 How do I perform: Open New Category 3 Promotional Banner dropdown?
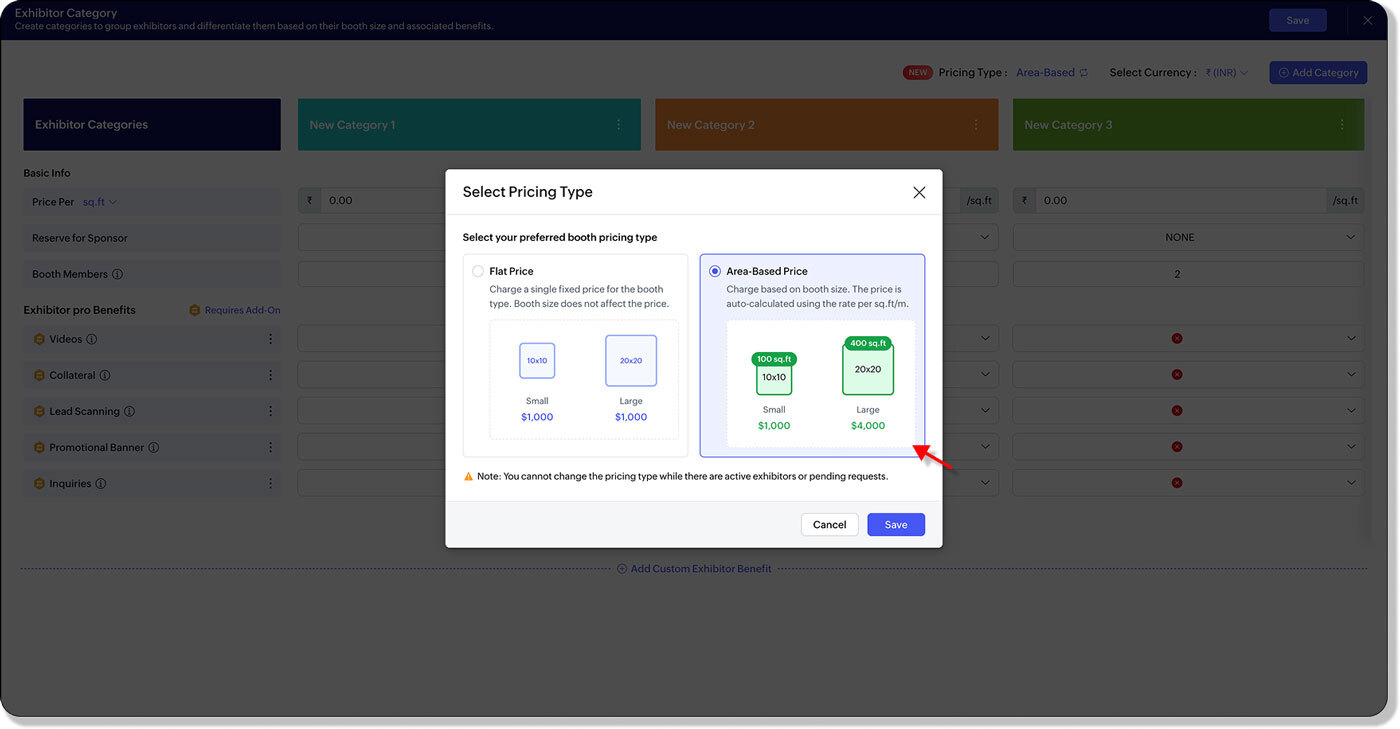[x=1188, y=446]
